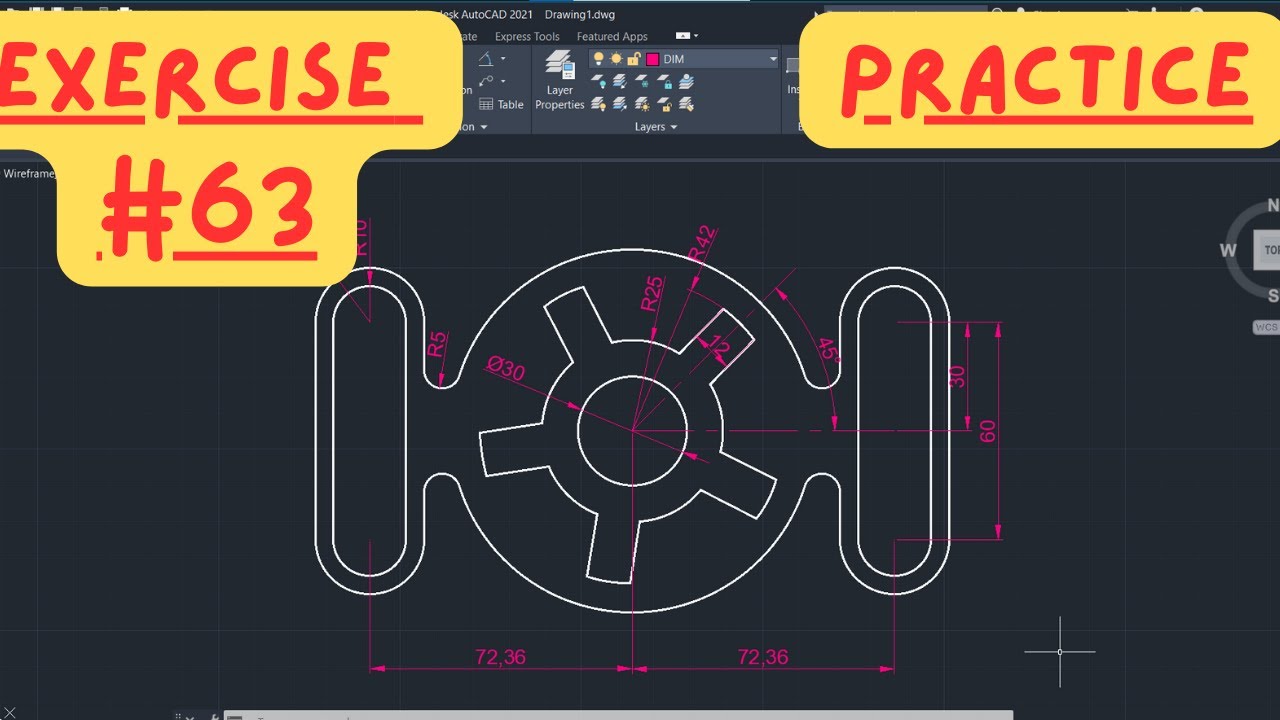Image resolution: width=1280 pixels, height=720 pixels.
Task: Open the dimension type dropdown arrow
Action: pyautogui.click(x=503, y=59)
